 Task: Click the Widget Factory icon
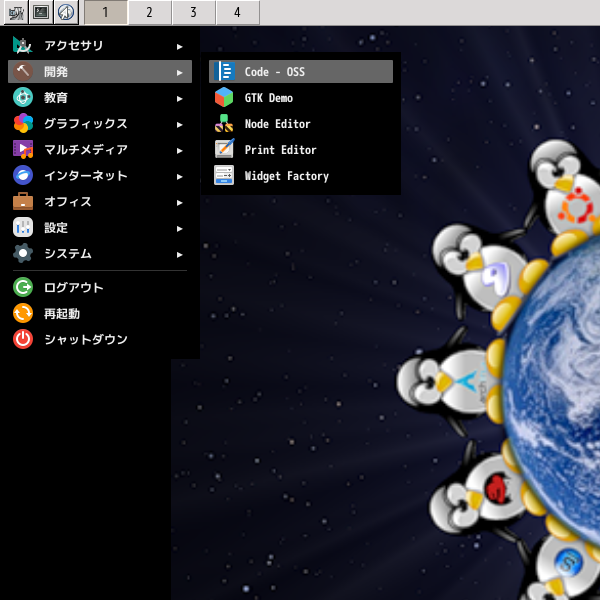coord(224,176)
